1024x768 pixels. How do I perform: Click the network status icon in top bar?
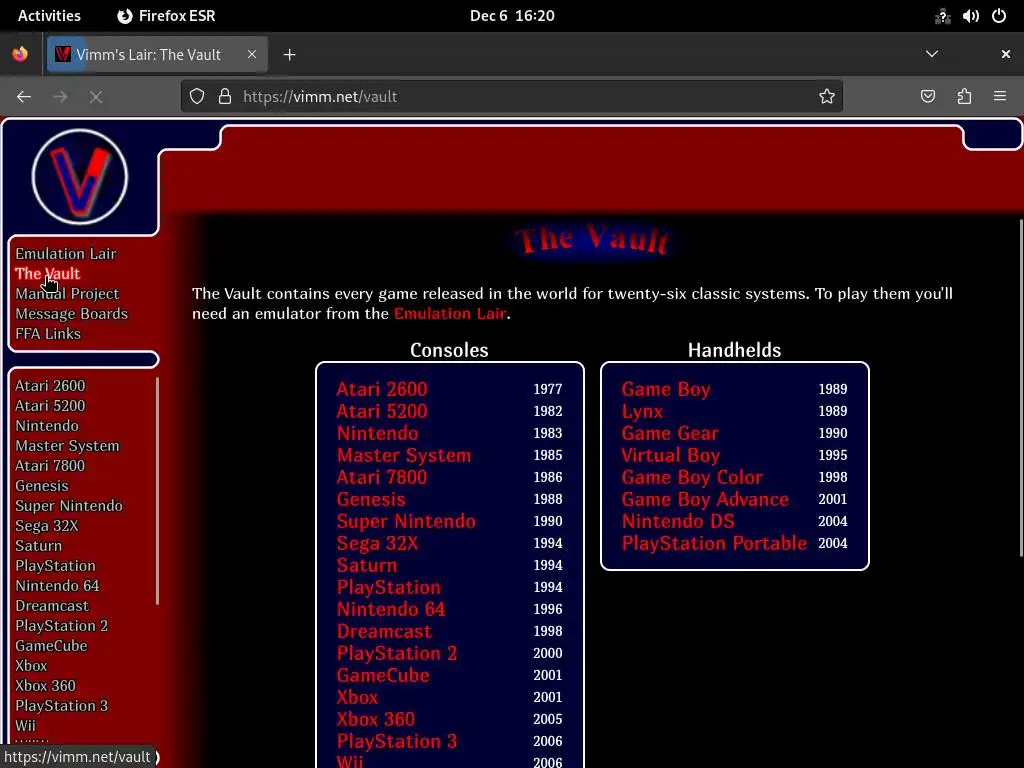942,16
